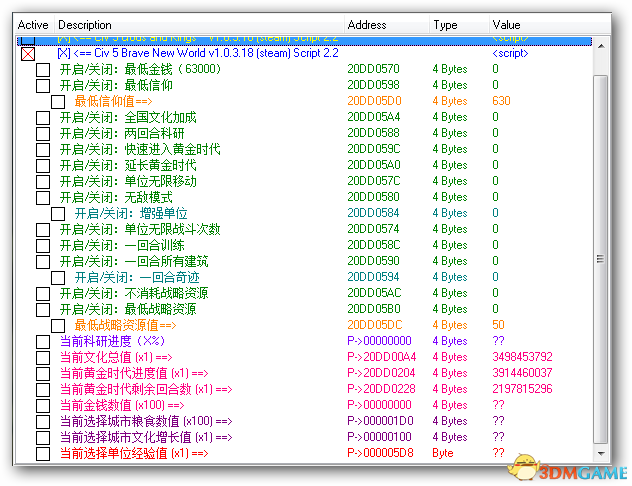This screenshot has height=486, width=632.
Task: Click the scrollbar down arrow
Action: coord(601,453)
